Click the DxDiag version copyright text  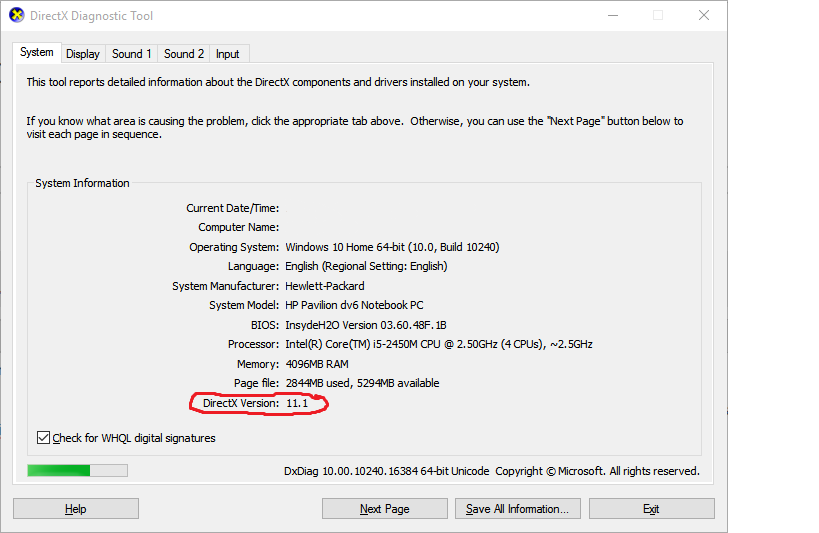tap(492, 471)
